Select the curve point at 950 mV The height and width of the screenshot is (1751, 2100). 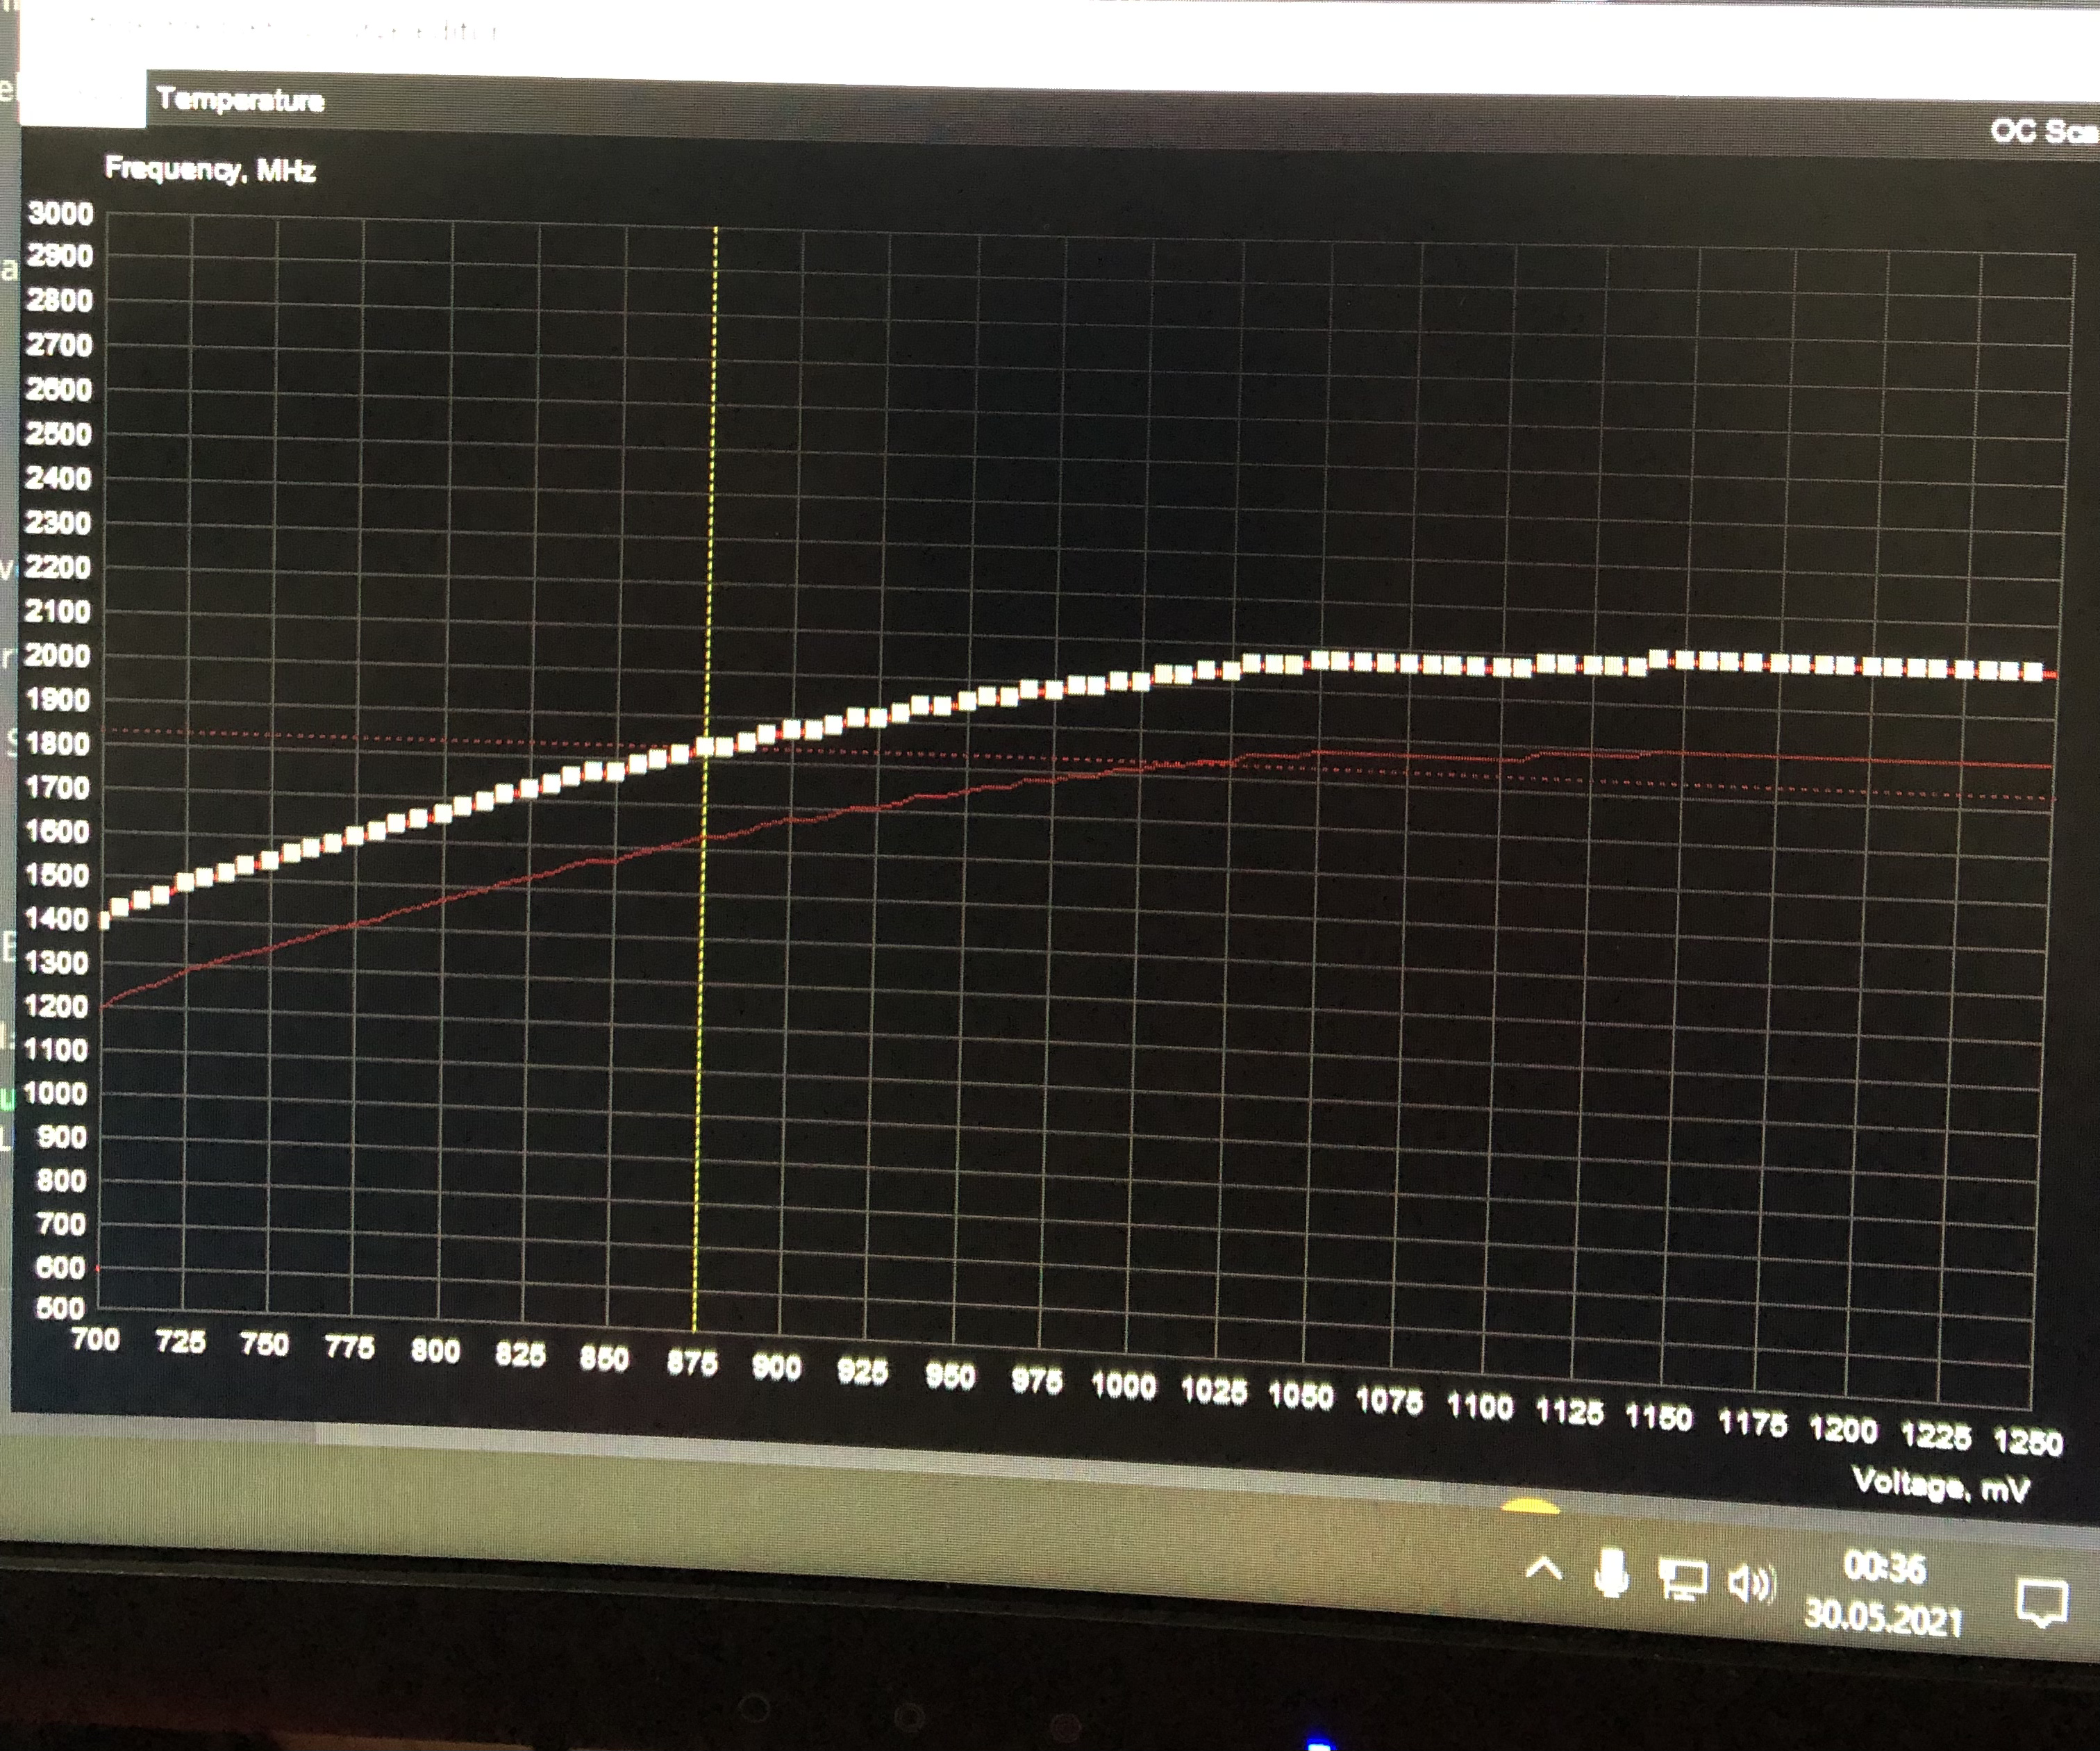[x=967, y=701]
